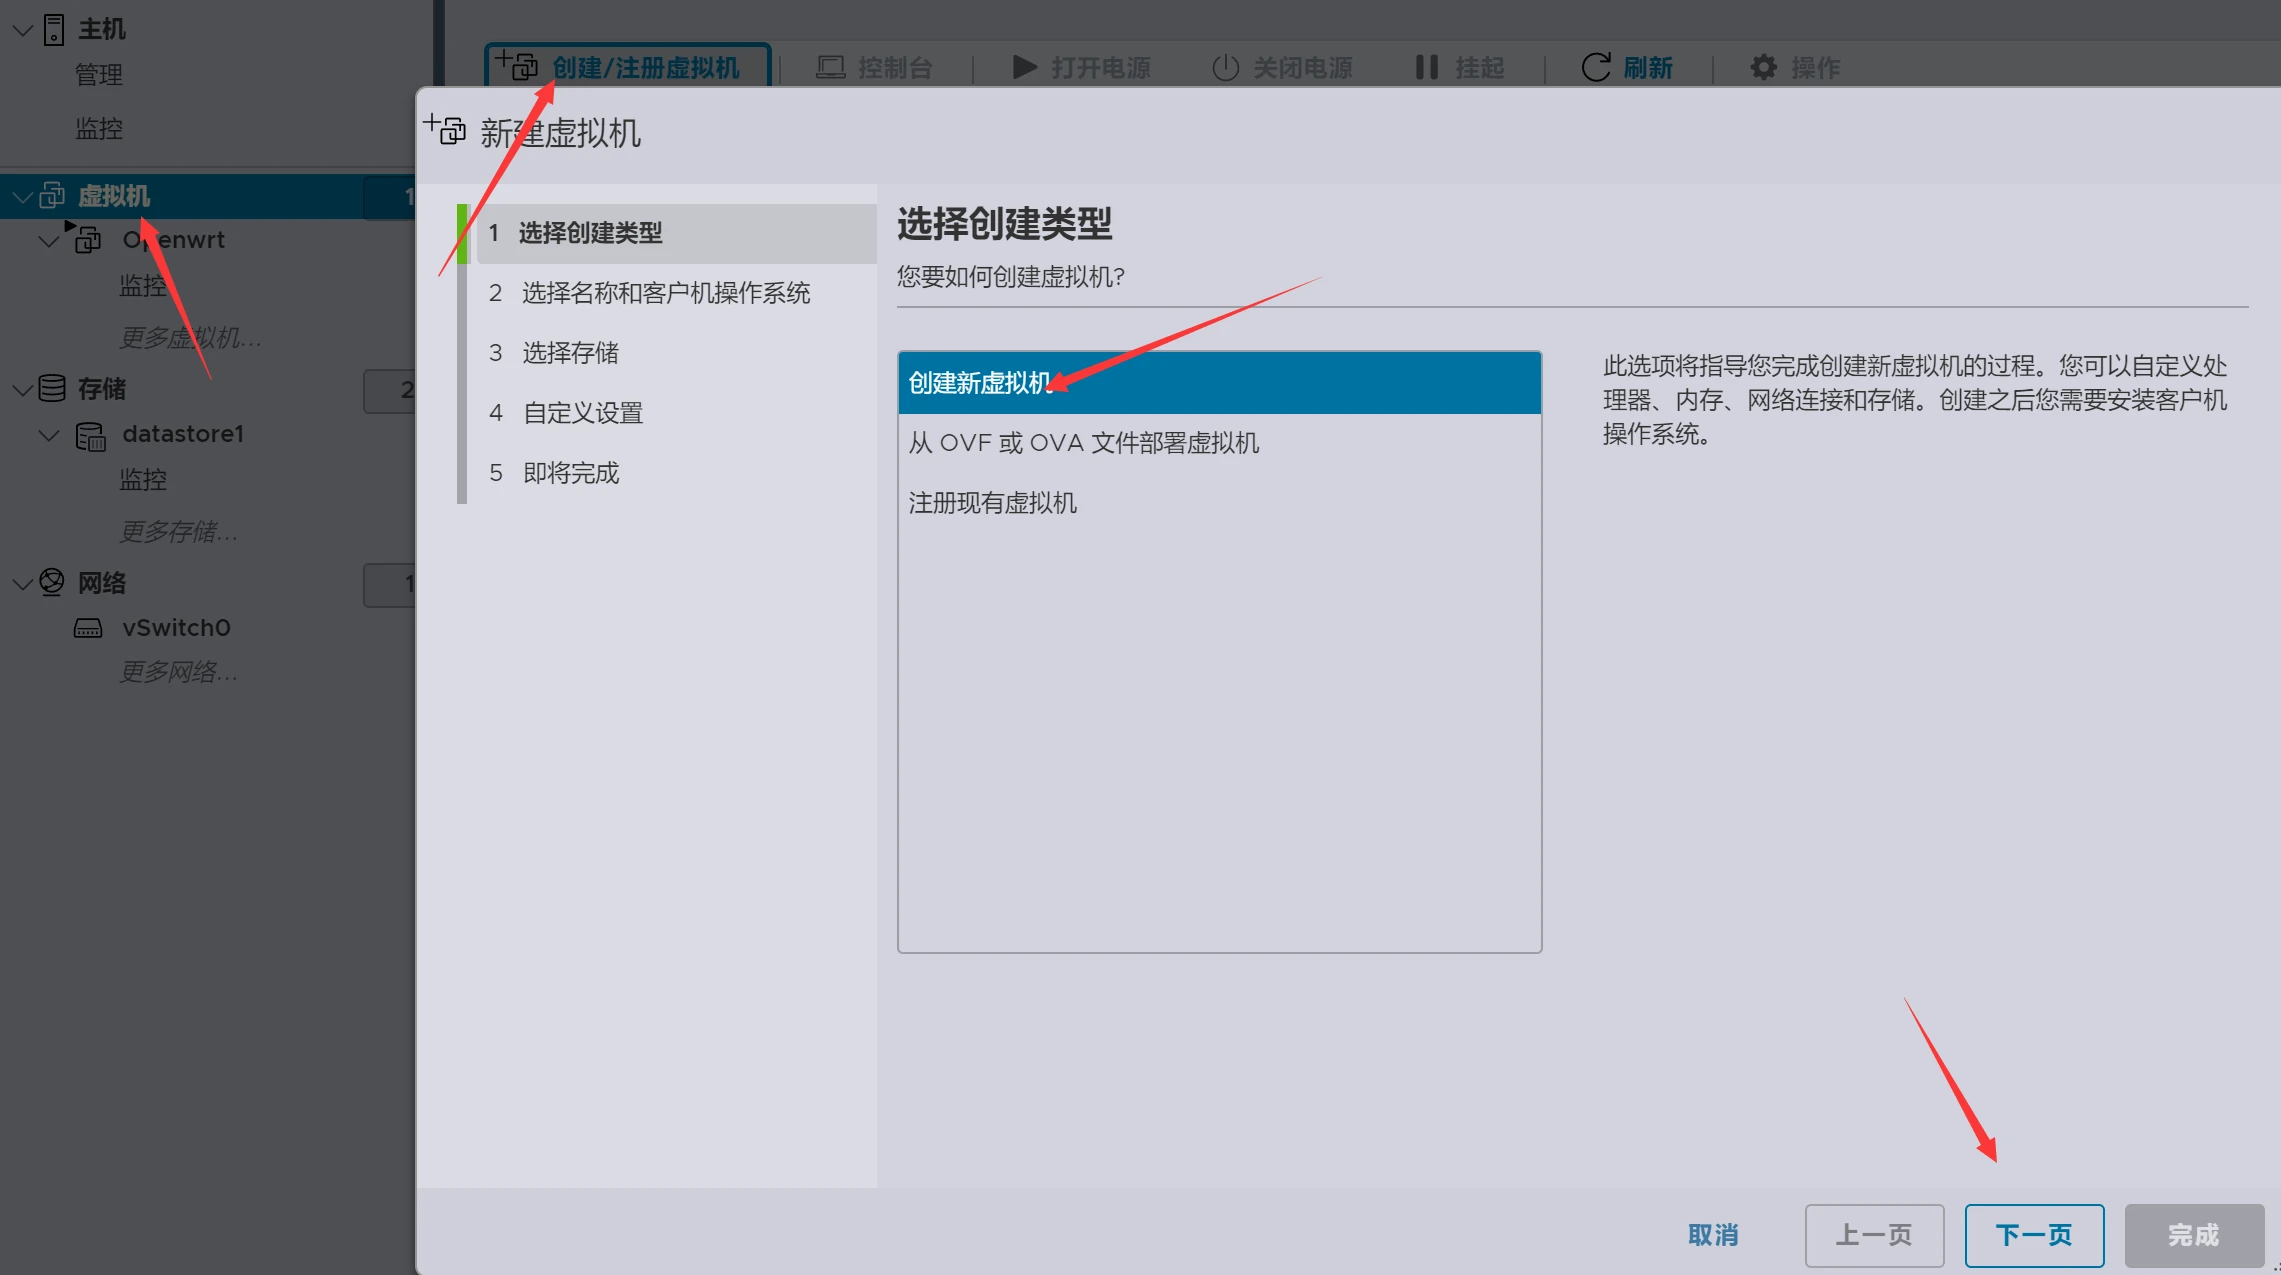Open 管理 under the host node
2281x1275 pixels.
(99, 75)
